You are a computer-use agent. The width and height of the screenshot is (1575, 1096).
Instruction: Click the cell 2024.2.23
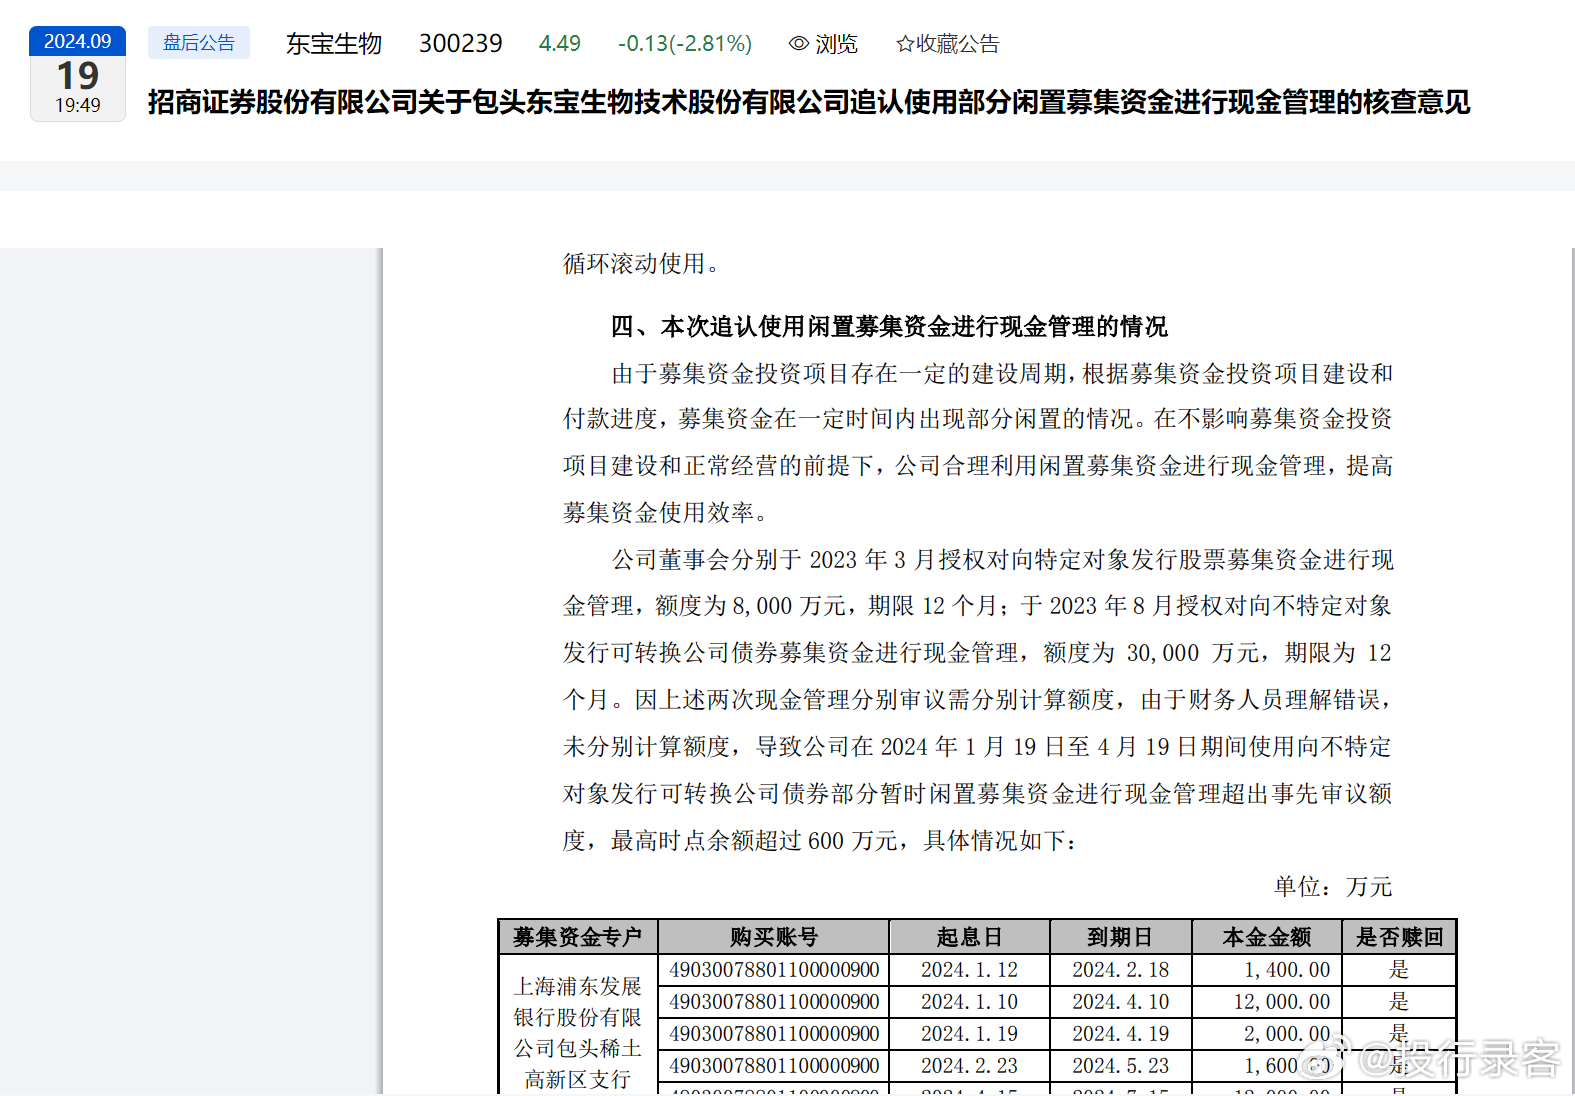(969, 1066)
